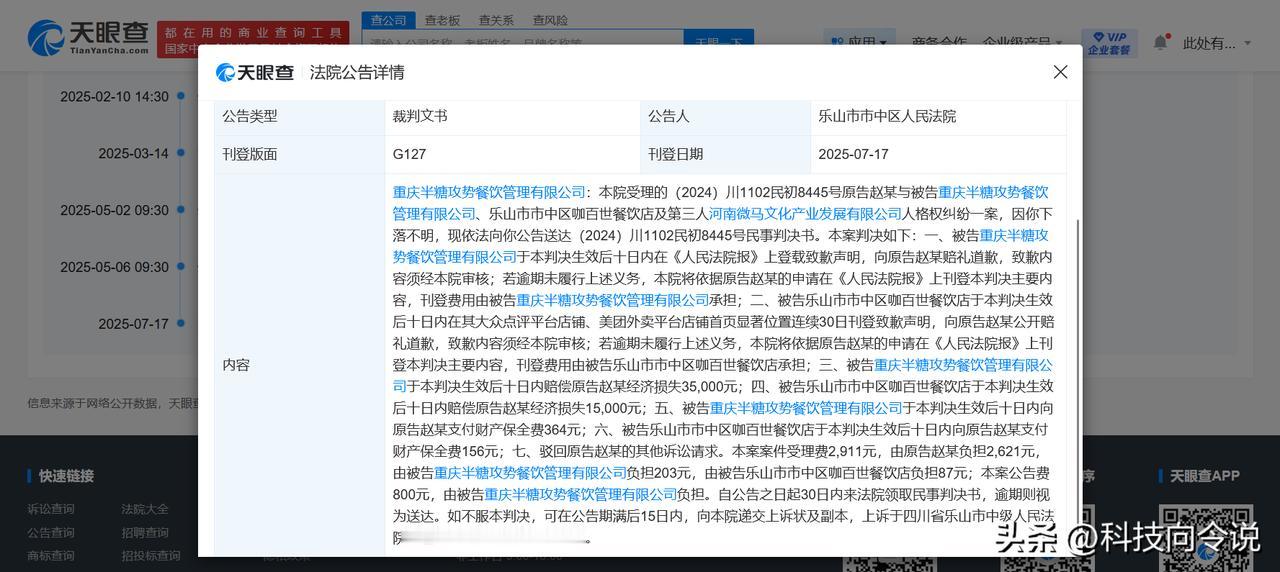The image size is (1280, 572).
Task: Open the 河南微马文化产业发展有限公司 company link
Action: point(806,214)
